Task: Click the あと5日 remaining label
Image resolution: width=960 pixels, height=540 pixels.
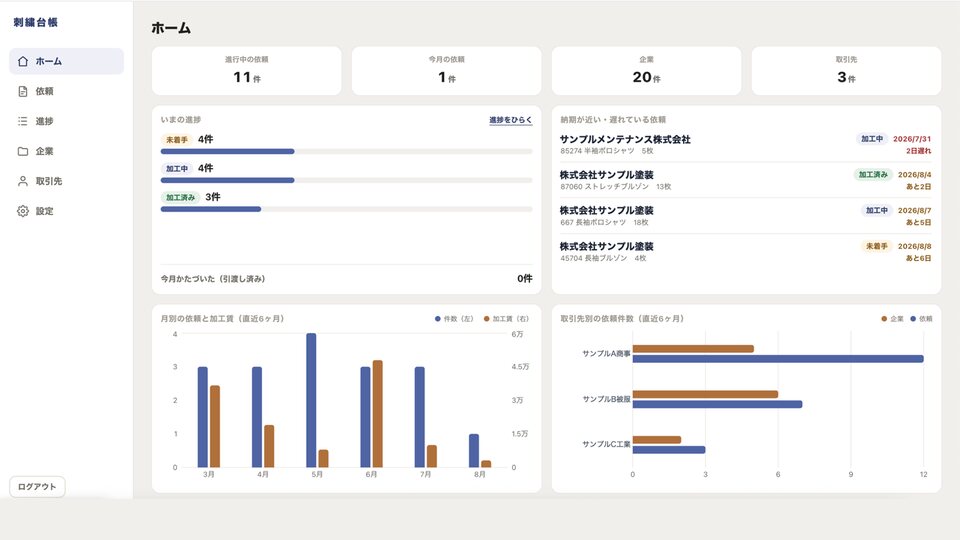Action: click(x=918, y=222)
